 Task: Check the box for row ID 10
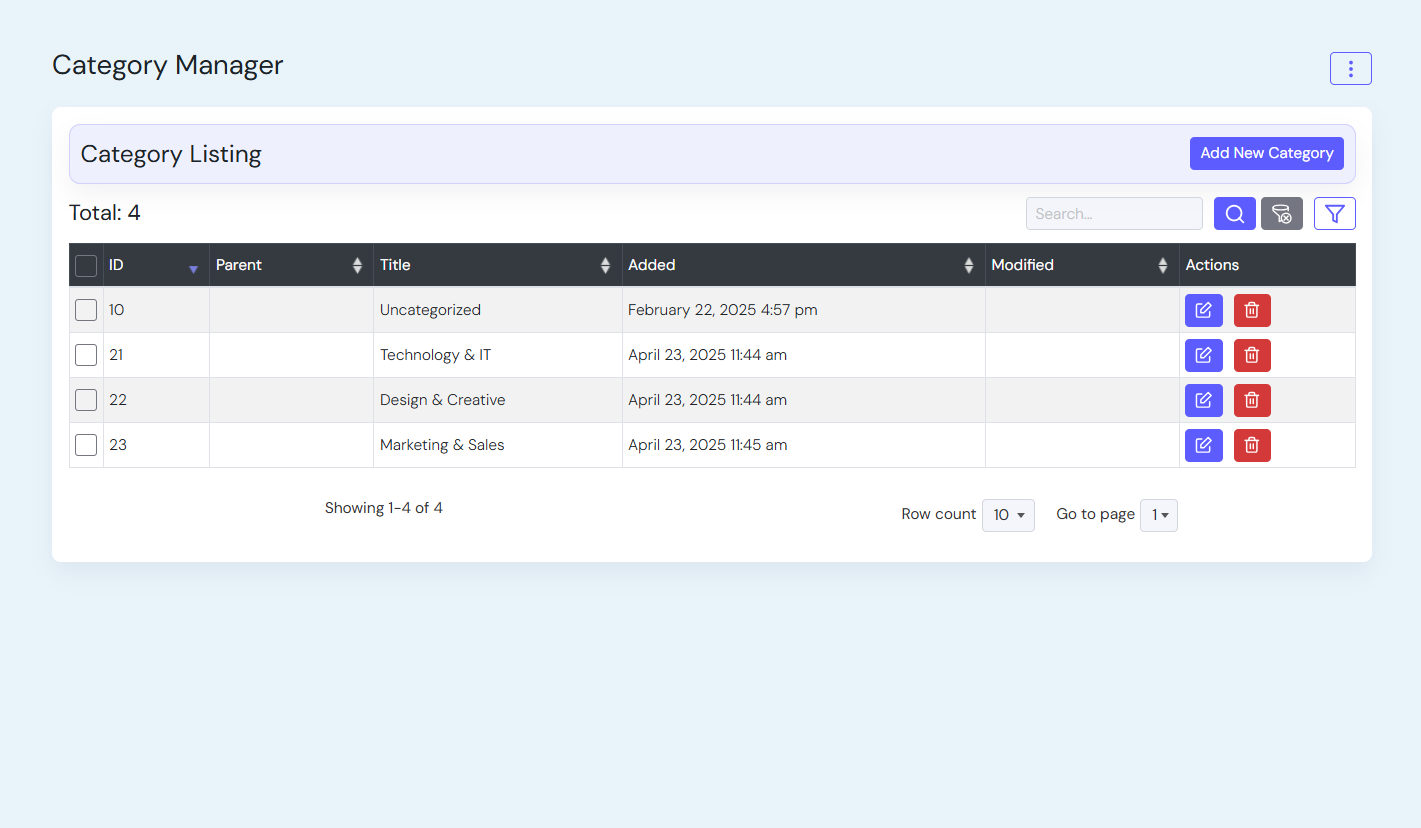[x=86, y=310]
